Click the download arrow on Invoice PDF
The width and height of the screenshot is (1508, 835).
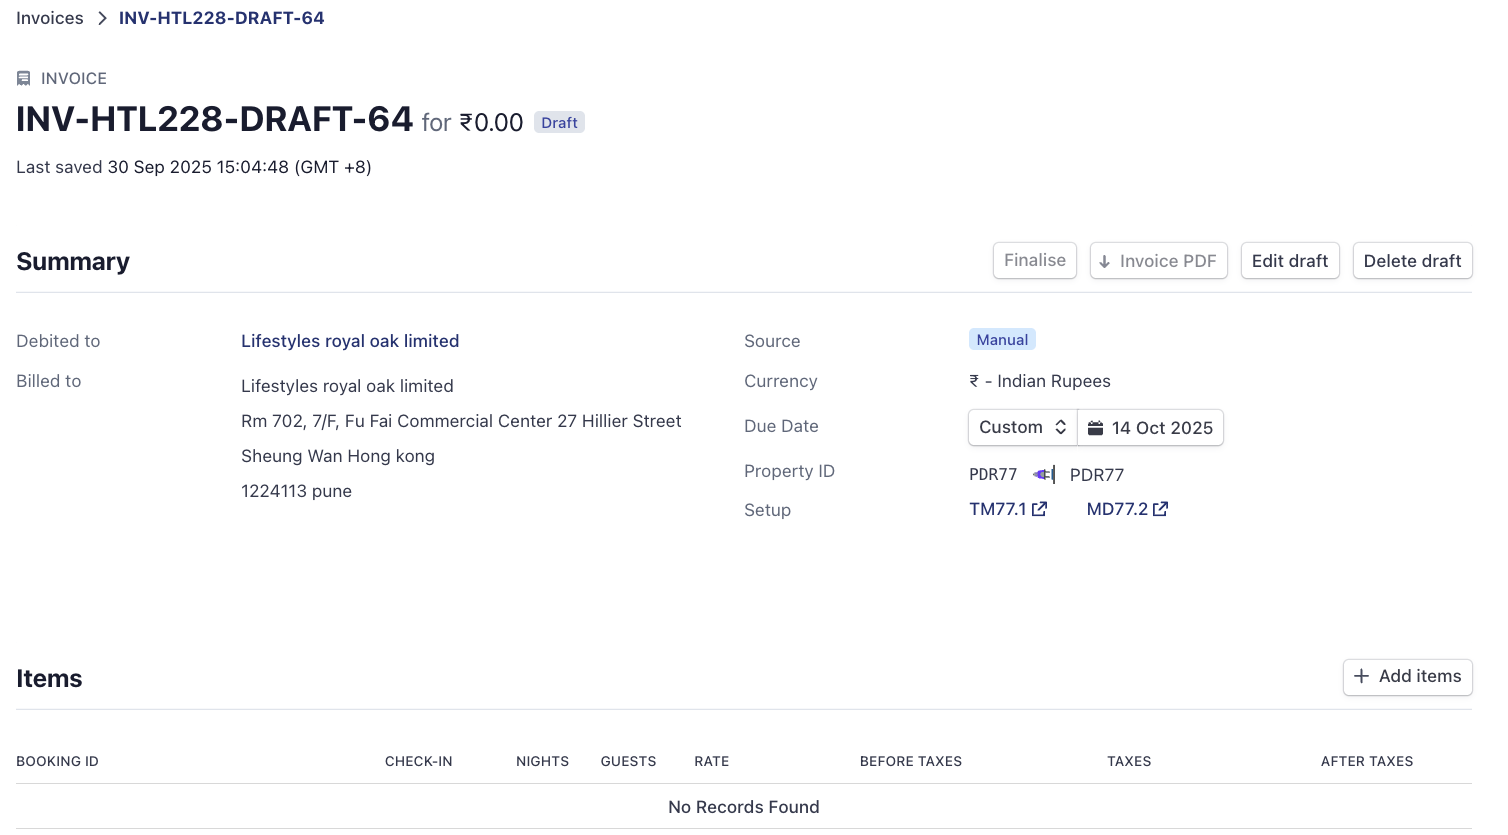[x=1105, y=262]
